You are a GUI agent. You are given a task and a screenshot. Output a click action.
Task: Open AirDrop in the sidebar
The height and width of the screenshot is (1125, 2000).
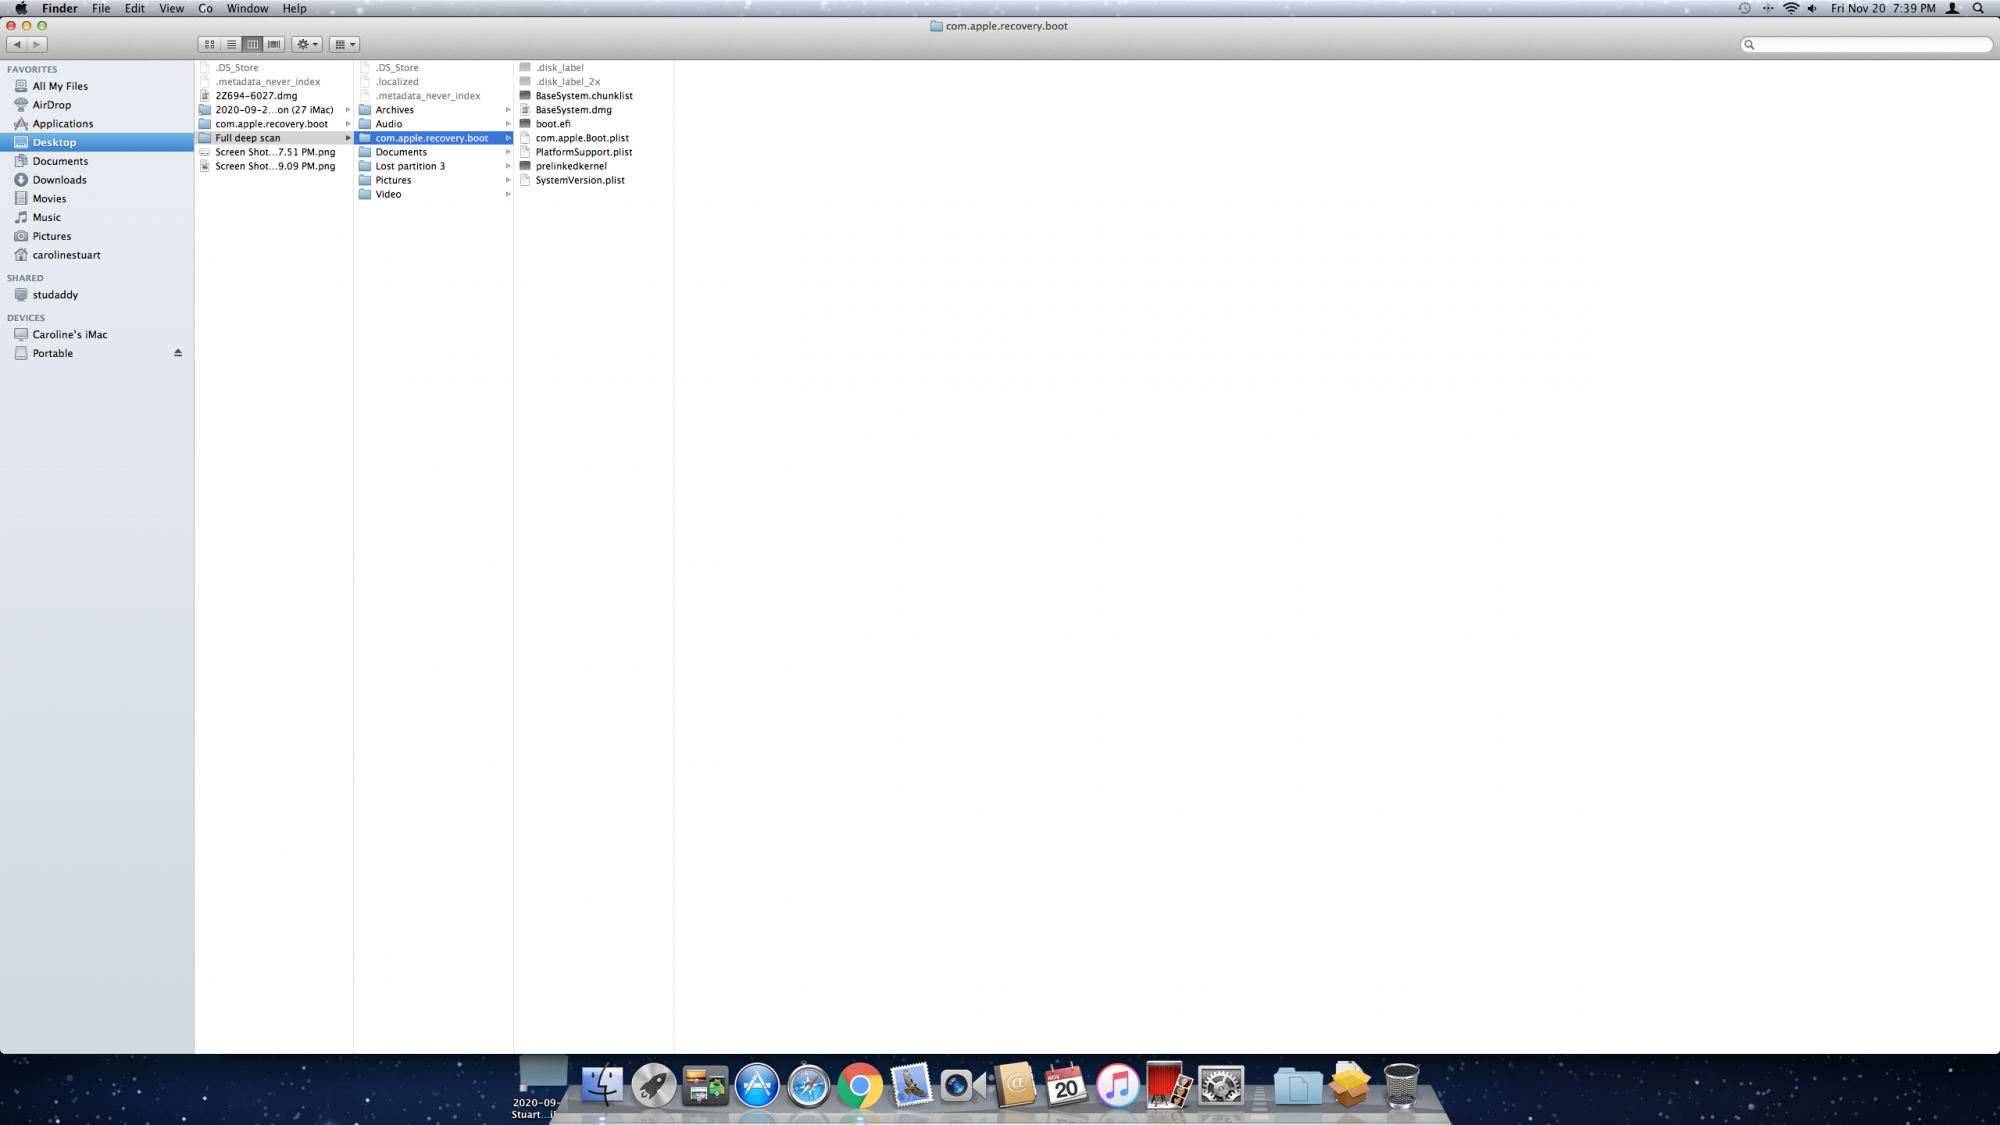coord(51,105)
